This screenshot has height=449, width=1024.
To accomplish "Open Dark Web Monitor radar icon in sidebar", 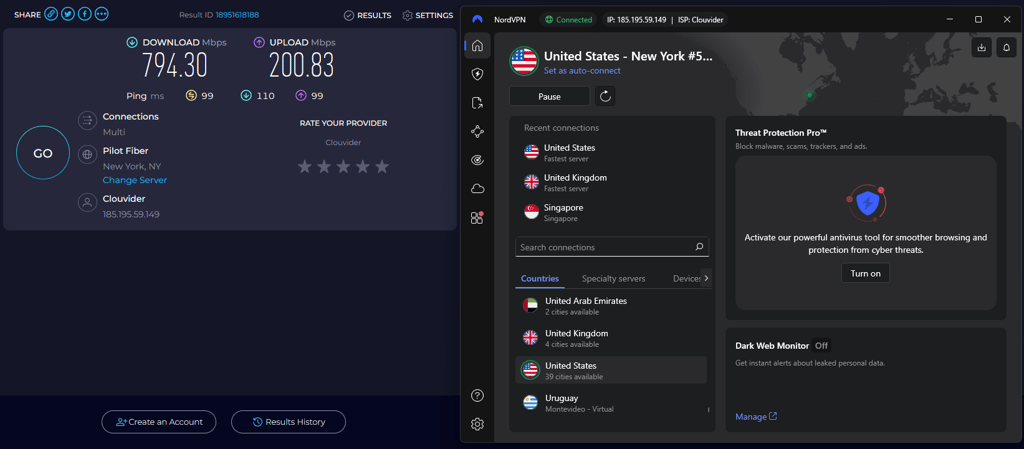I will pos(477,160).
